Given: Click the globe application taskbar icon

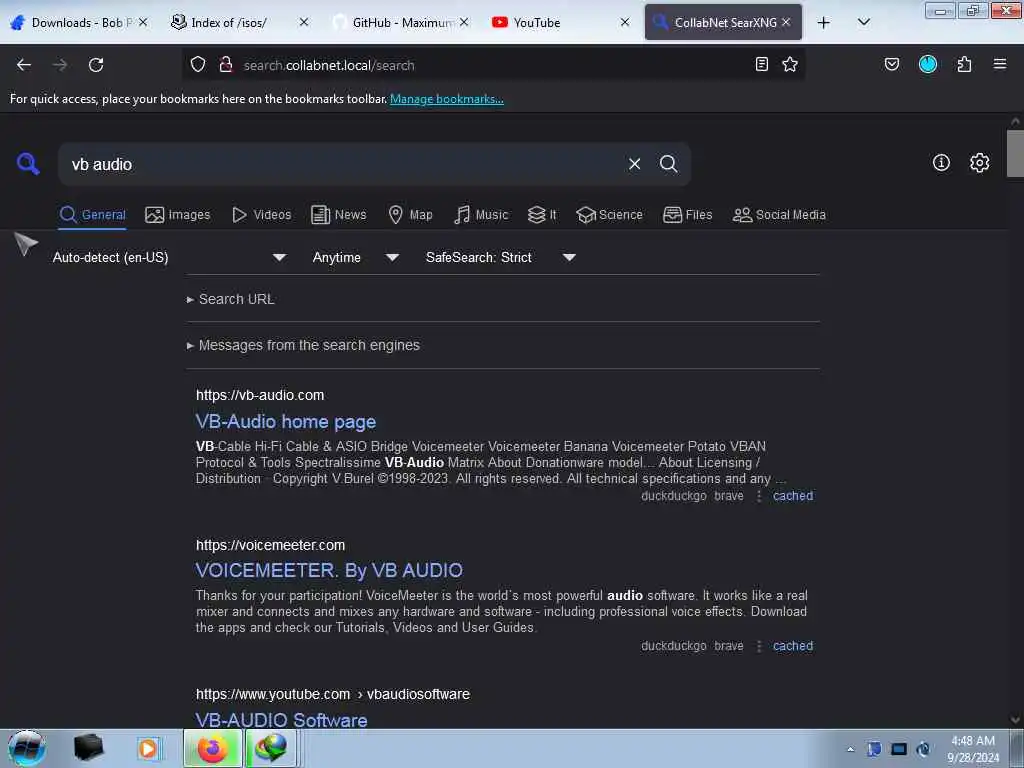Looking at the screenshot, I should [271, 748].
